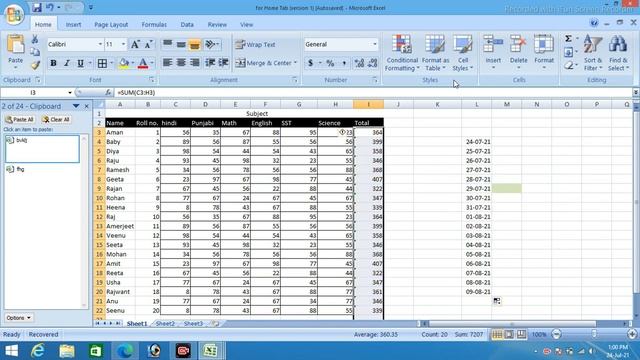Apply percent style
The width and height of the screenshot is (640, 360).
[x=330, y=63]
